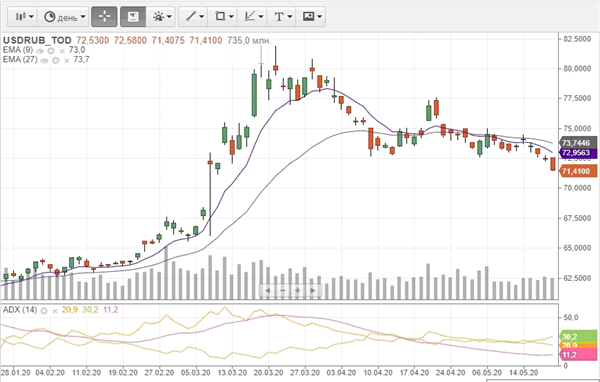The height and width of the screenshot is (382, 600).
Task: Open the indicators dropdown in the toolbar
Action: coord(161,16)
